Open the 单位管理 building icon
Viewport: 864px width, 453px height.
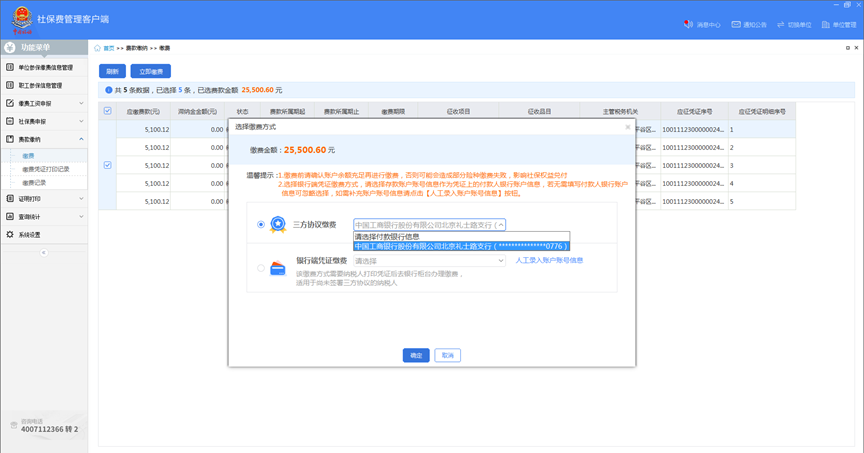(x=825, y=24)
